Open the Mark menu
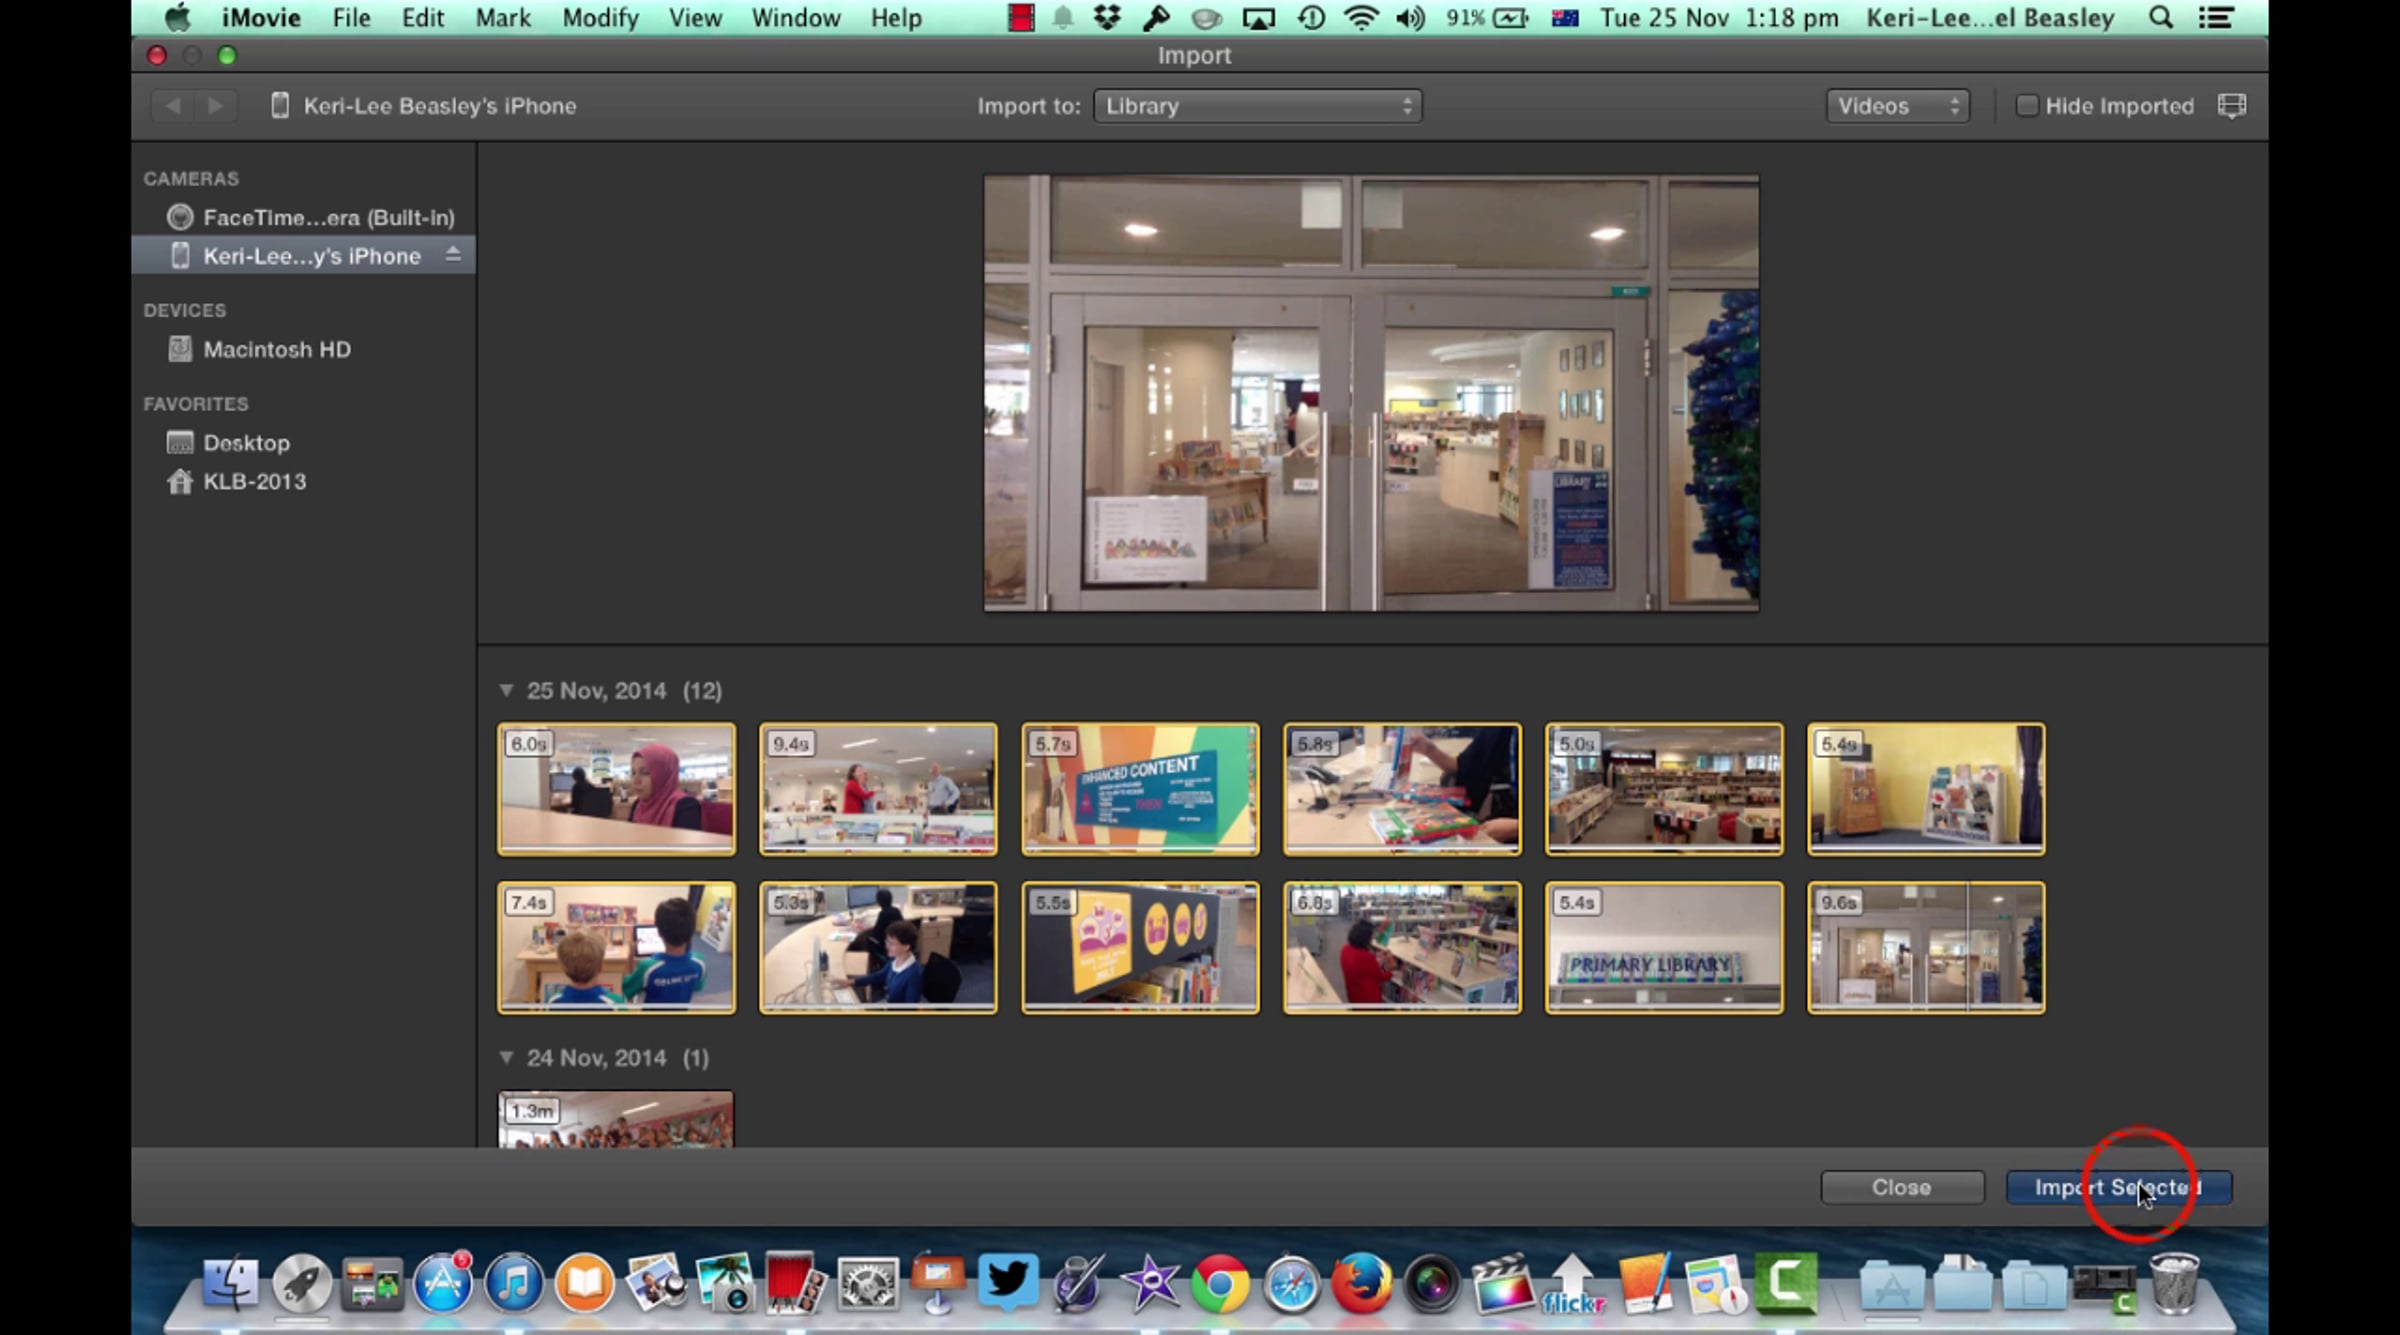The image size is (2400, 1335). click(503, 18)
